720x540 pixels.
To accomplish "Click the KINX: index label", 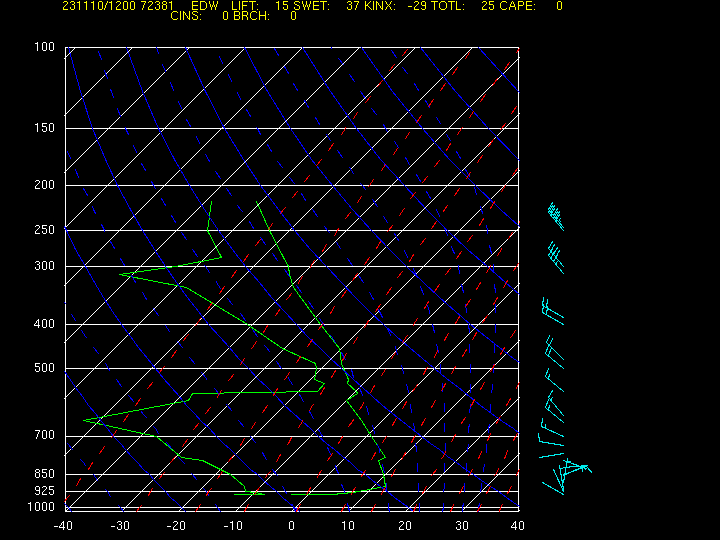I will coord(380,6).
